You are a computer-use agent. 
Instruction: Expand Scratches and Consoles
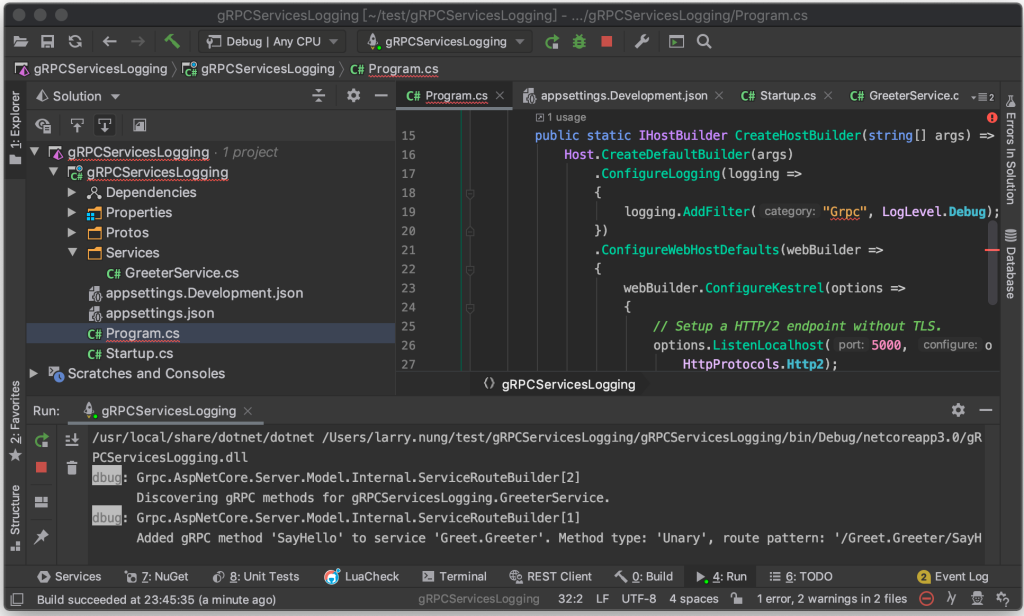(x=34, y=374)
